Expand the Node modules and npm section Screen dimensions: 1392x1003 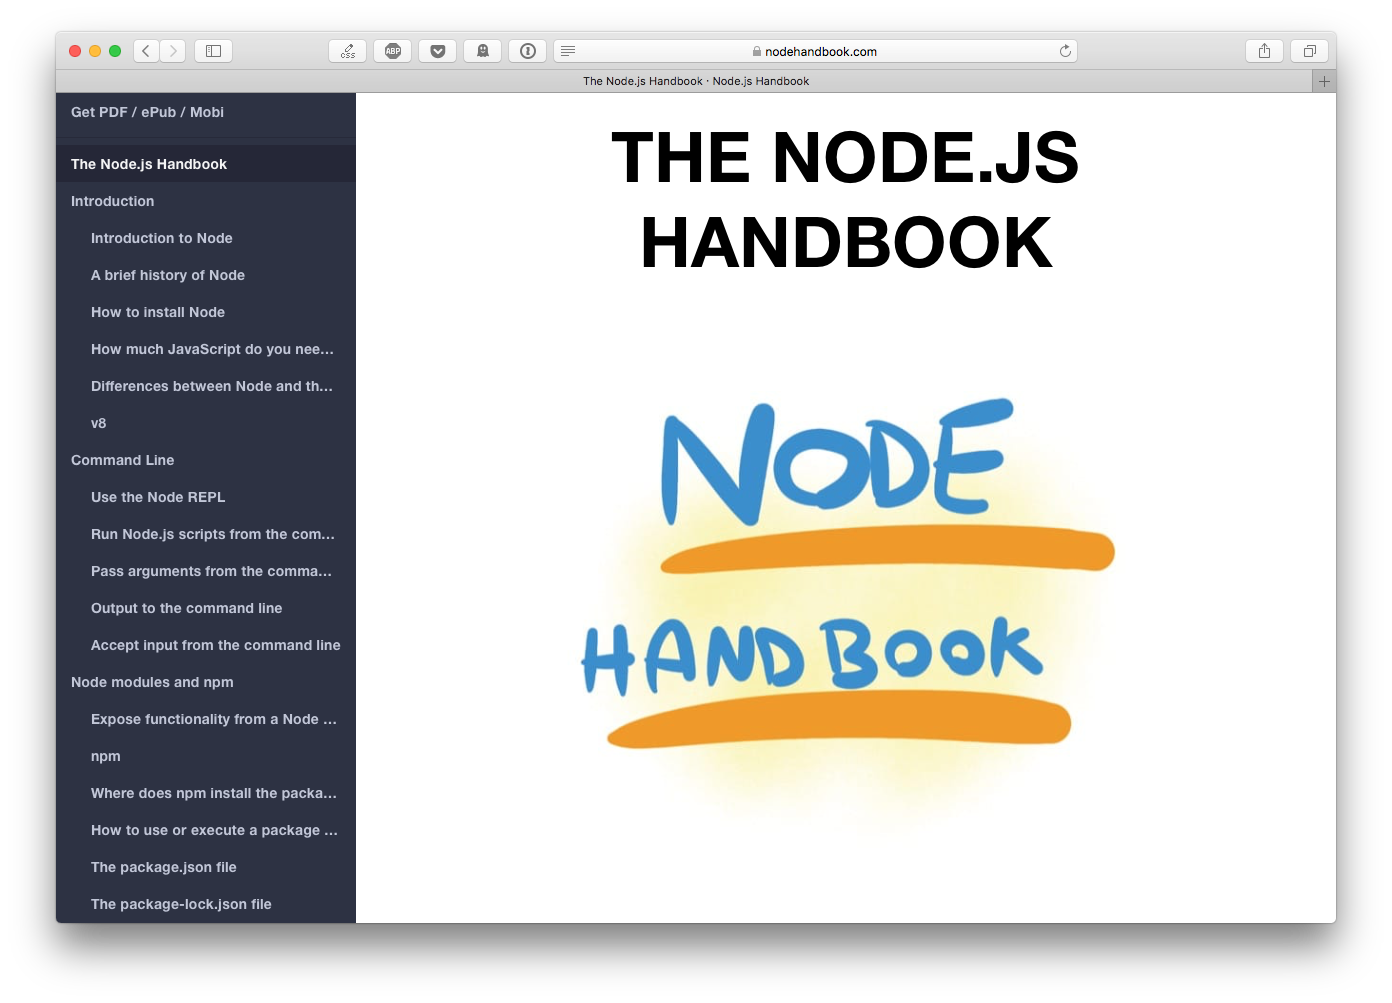[152, 682]
